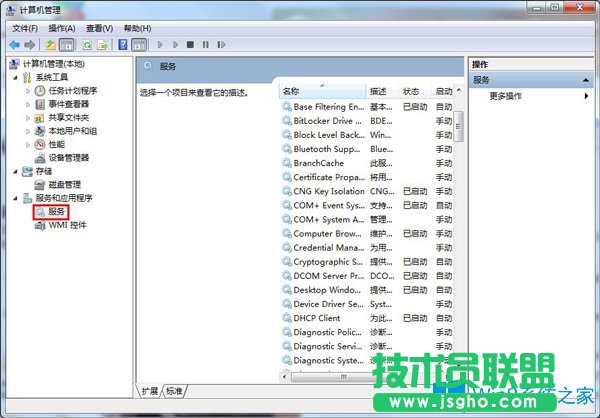Viewport: 600px width, 418px height.
Task: Click the vertical scrollbar thumb
Action: click(458, 126)
